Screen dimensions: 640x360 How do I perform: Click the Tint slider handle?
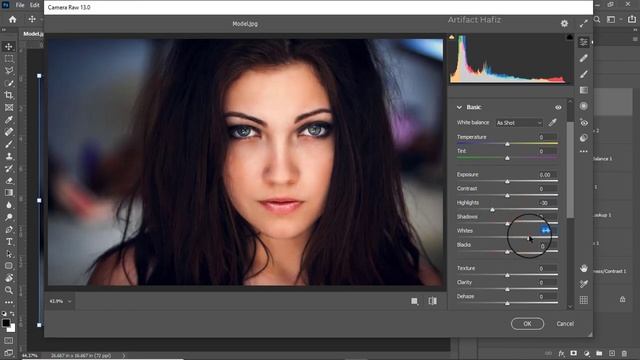[x=507, y=158]
